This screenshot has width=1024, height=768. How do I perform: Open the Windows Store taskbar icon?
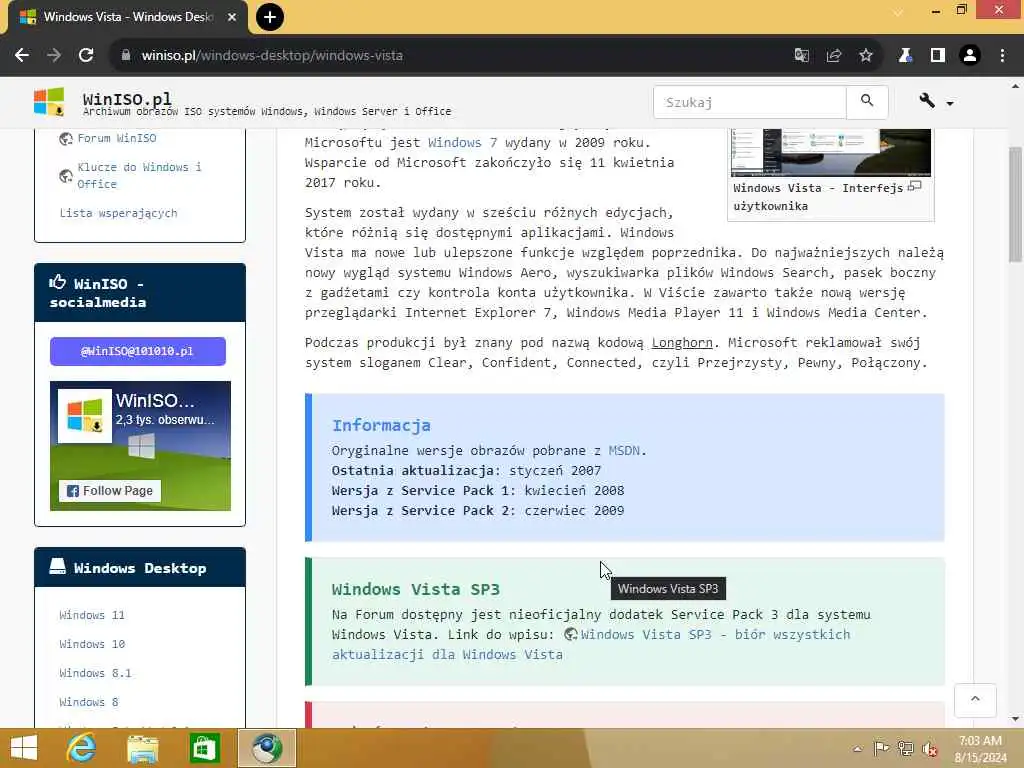[x=204, y=748]
